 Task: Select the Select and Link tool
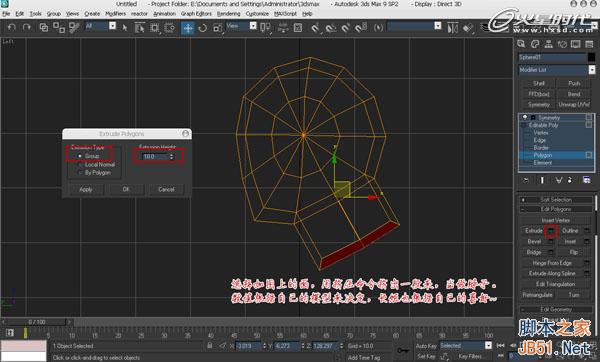(44, 28)
